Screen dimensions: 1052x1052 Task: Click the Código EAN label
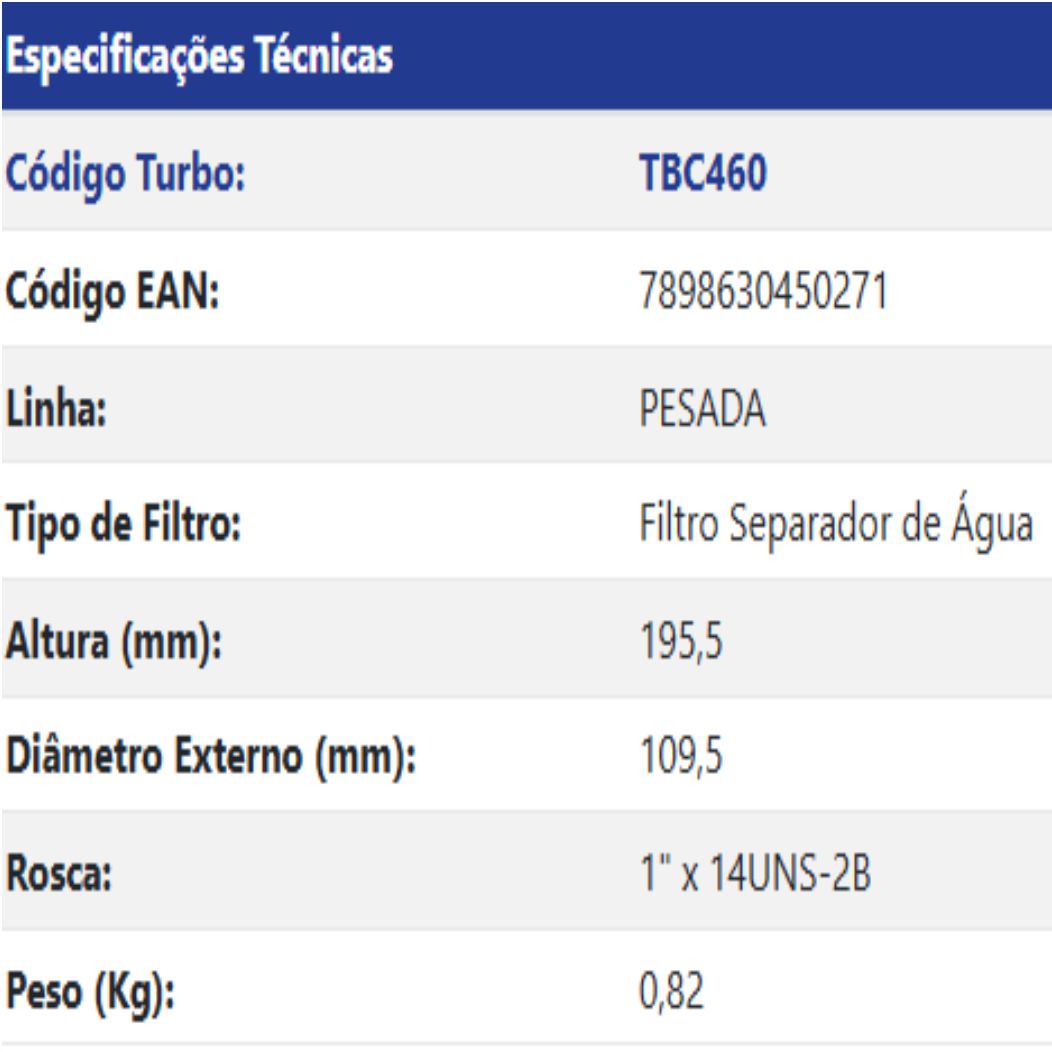[112, 292]
